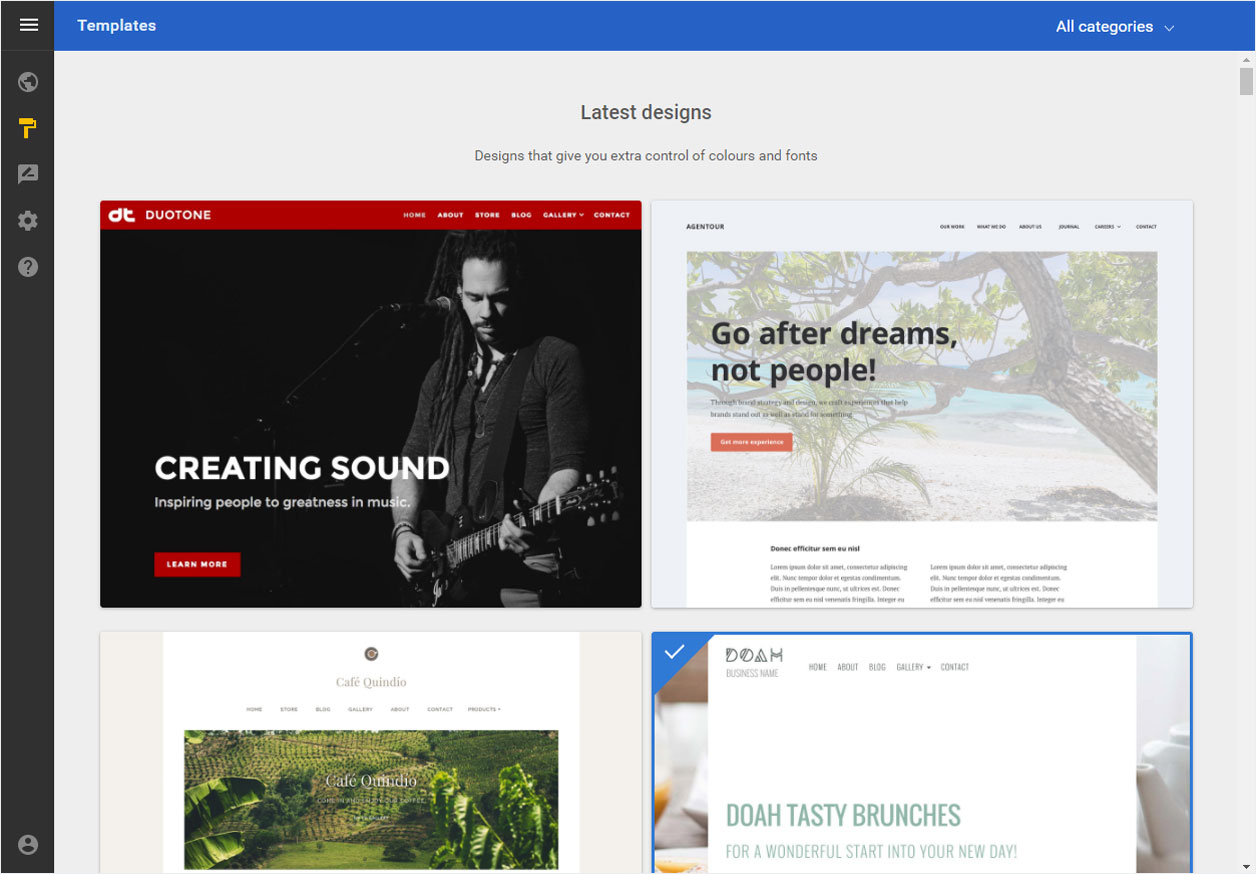
Task: Select the paint roller design icon
Action: point(28,128)
